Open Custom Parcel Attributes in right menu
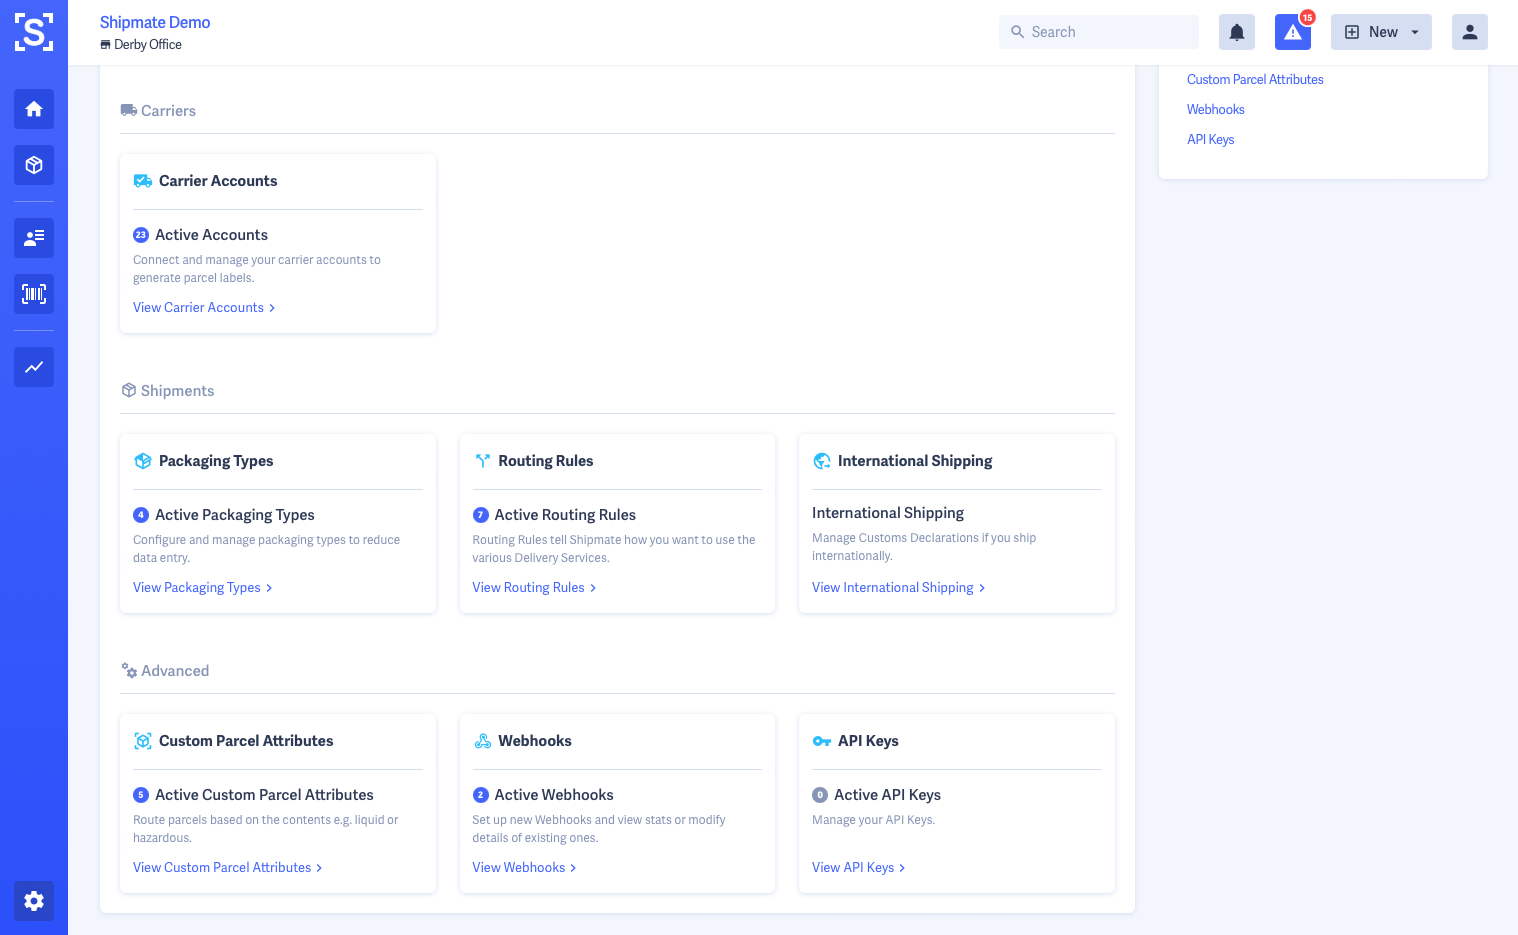 coord(1254,80)
